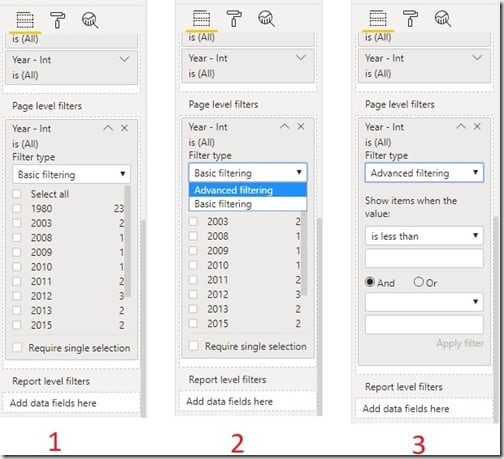Collapse Year - Int page filter in panel 2
The height and width of the screenshot is (459, 504).
[x=284, y=126]
